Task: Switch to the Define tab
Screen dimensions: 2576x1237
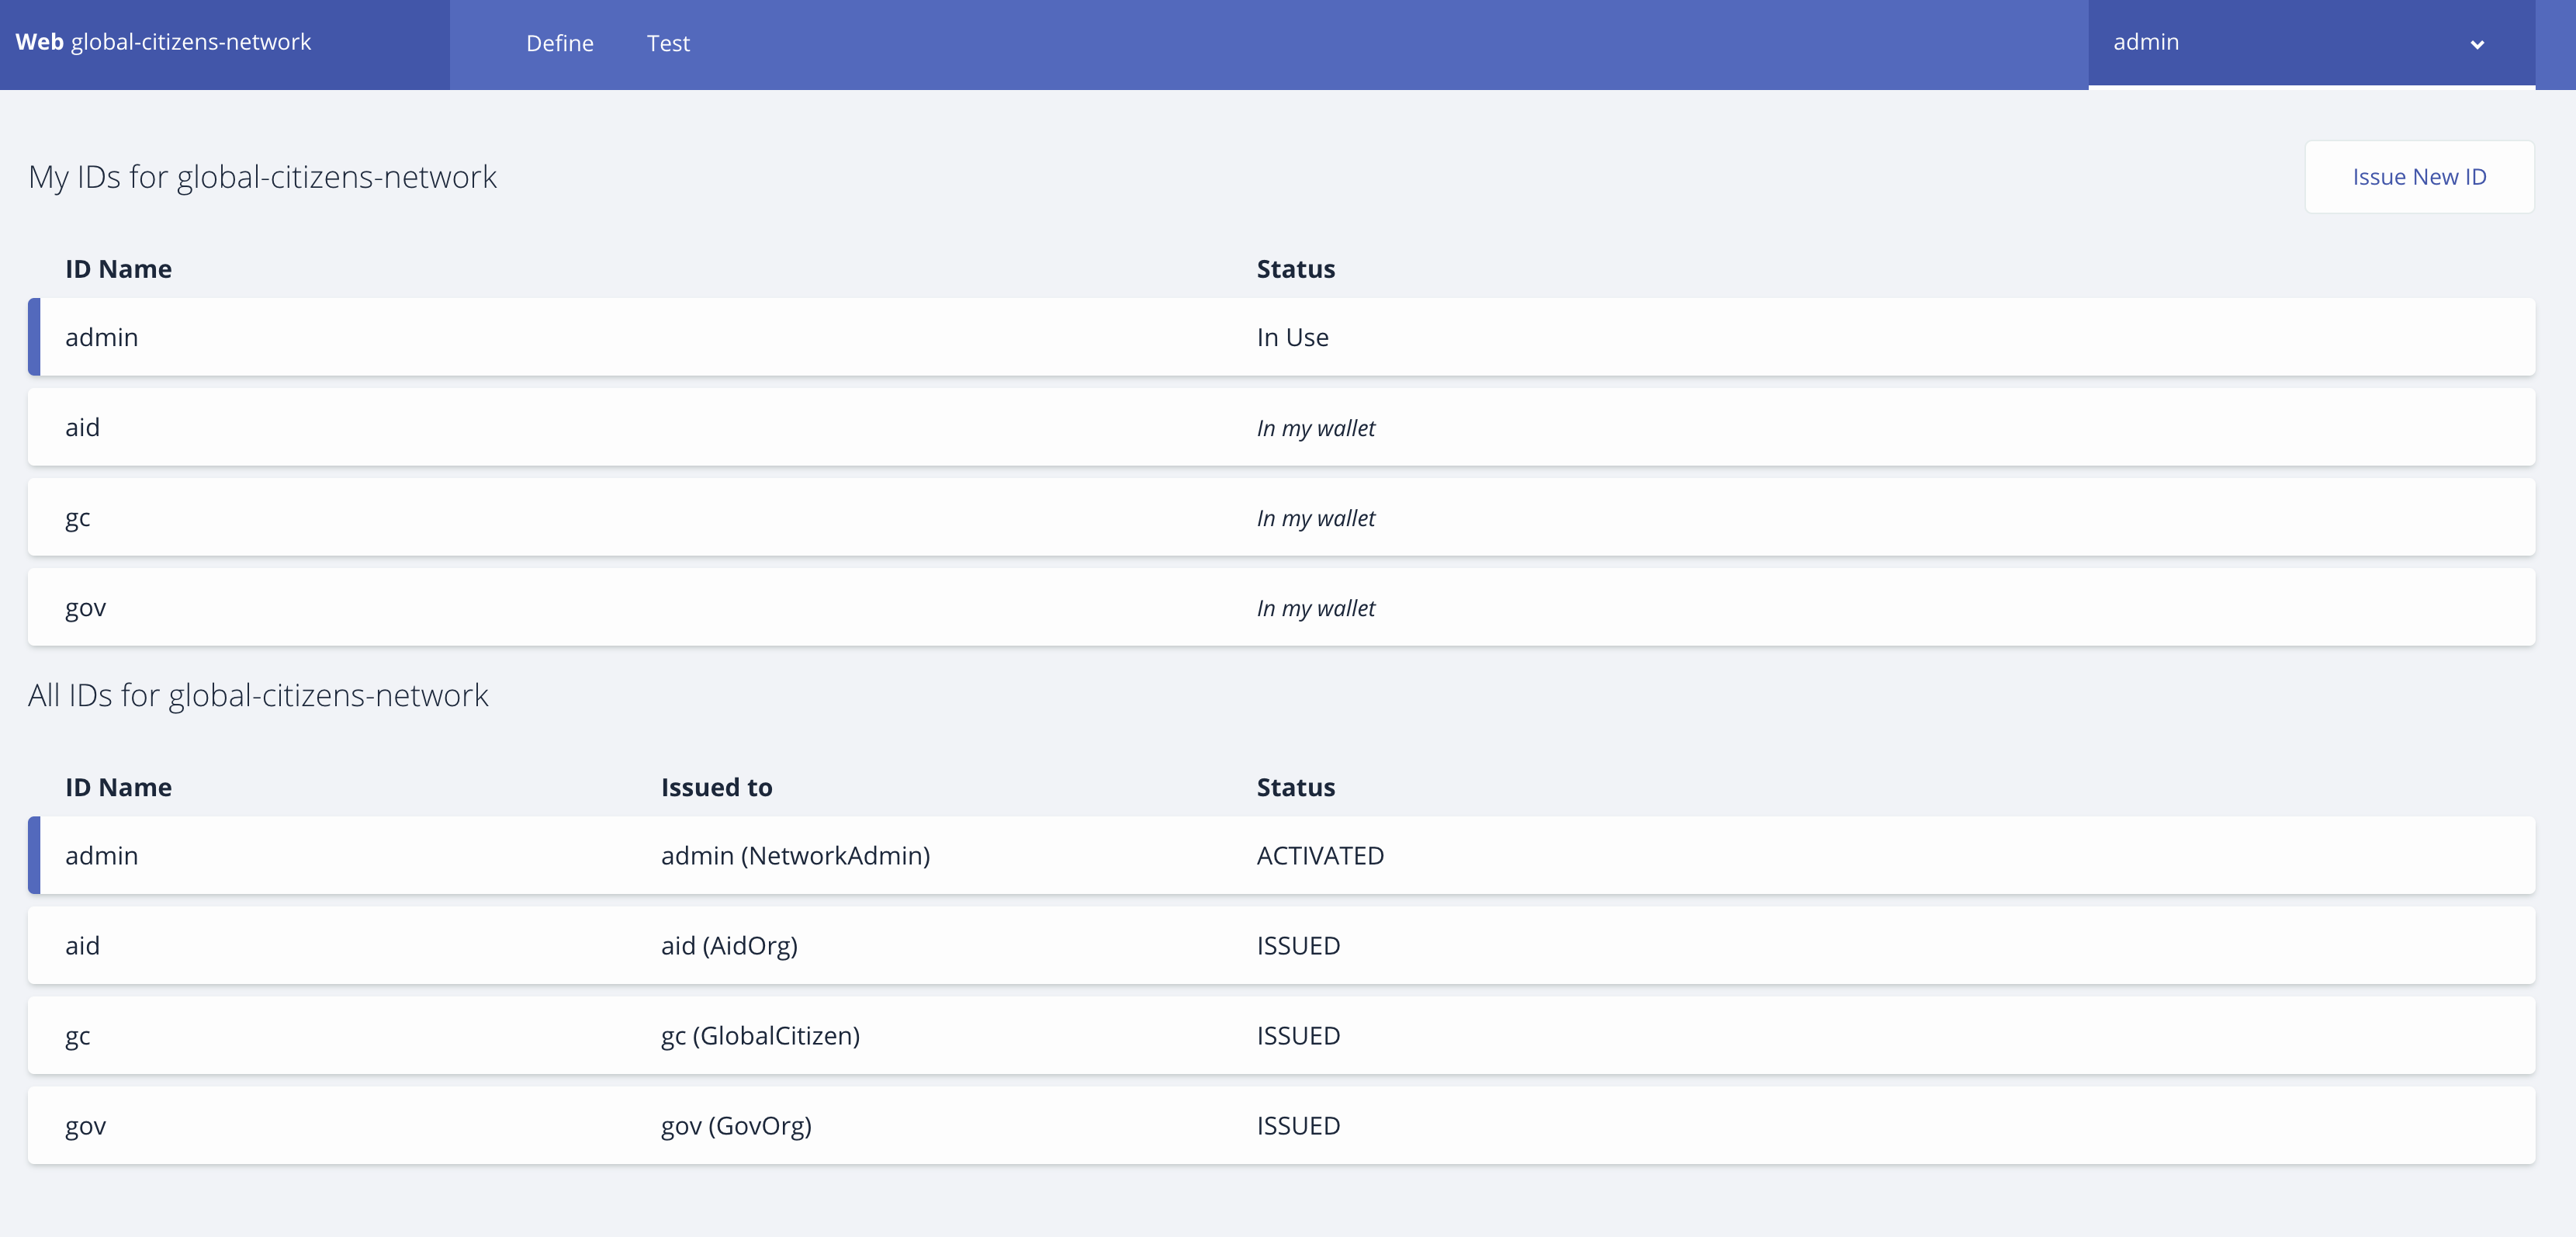Action: [559, 43]
